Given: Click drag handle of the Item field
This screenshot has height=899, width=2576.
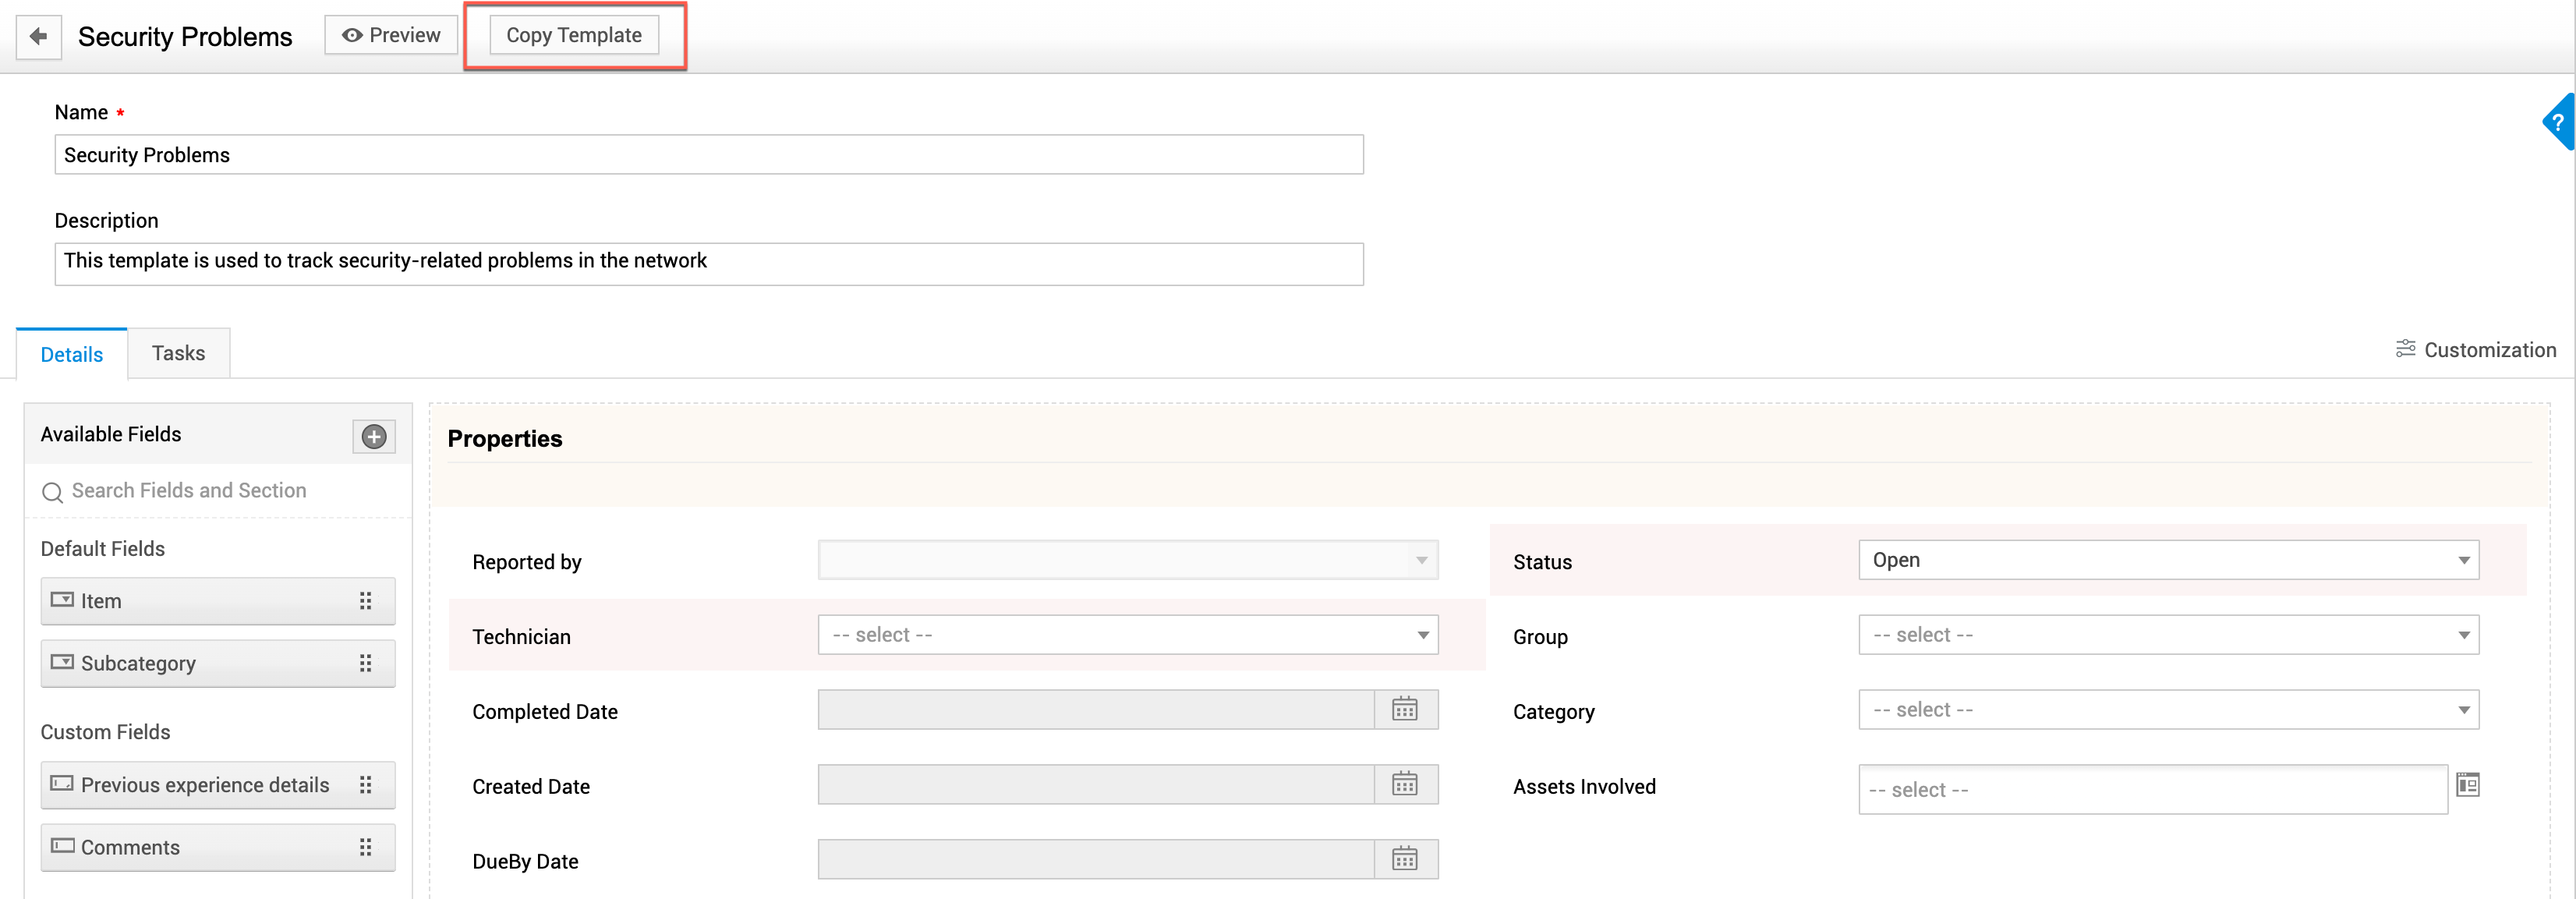Looking at the screenshot, I should [x=366, y=601].
